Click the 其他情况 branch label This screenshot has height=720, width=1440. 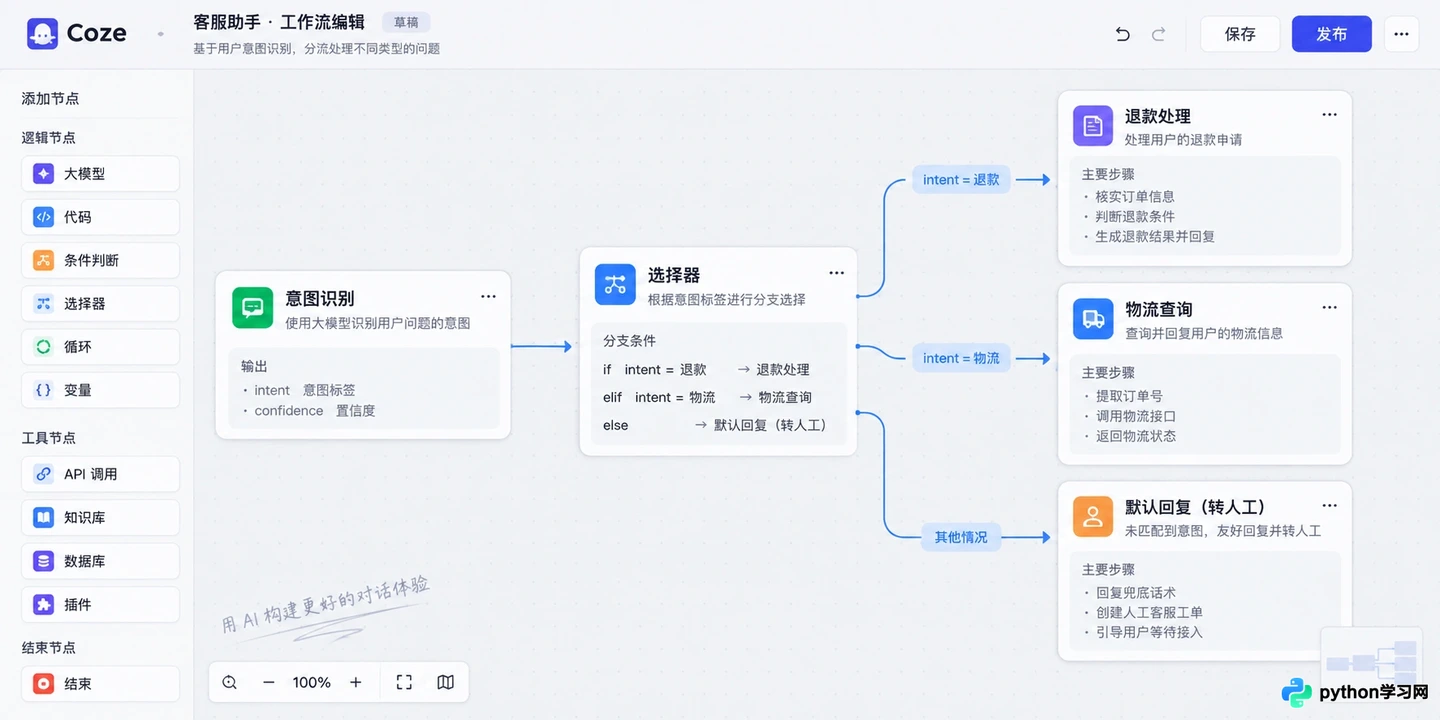pyautogui.click(x=961, y=537)
